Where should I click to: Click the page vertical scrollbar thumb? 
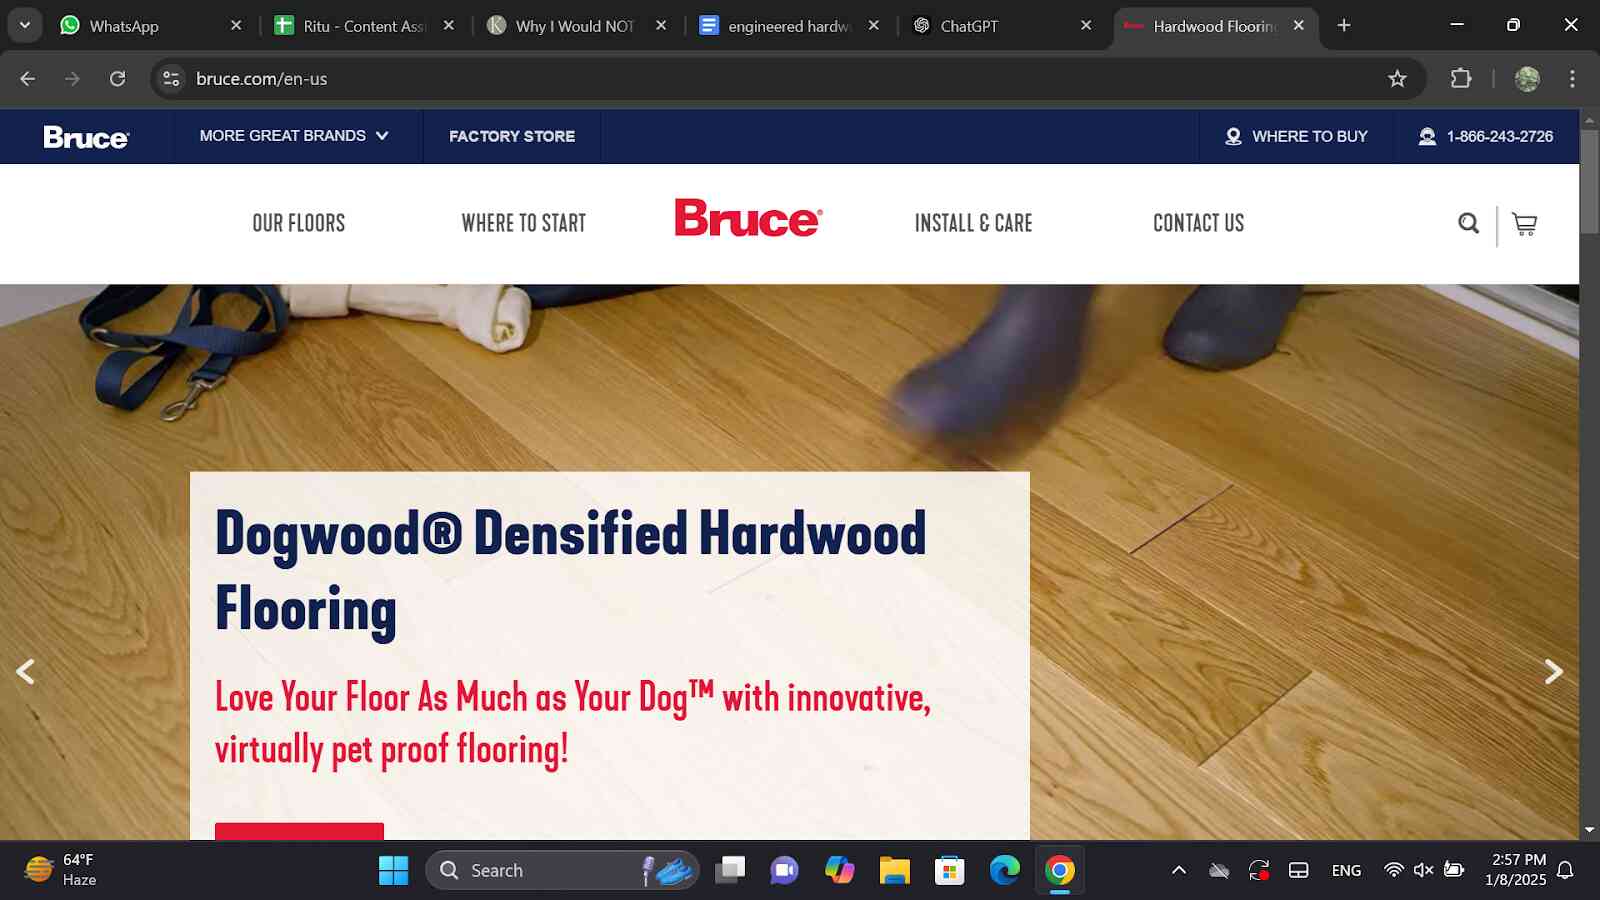click(1589, 180)
